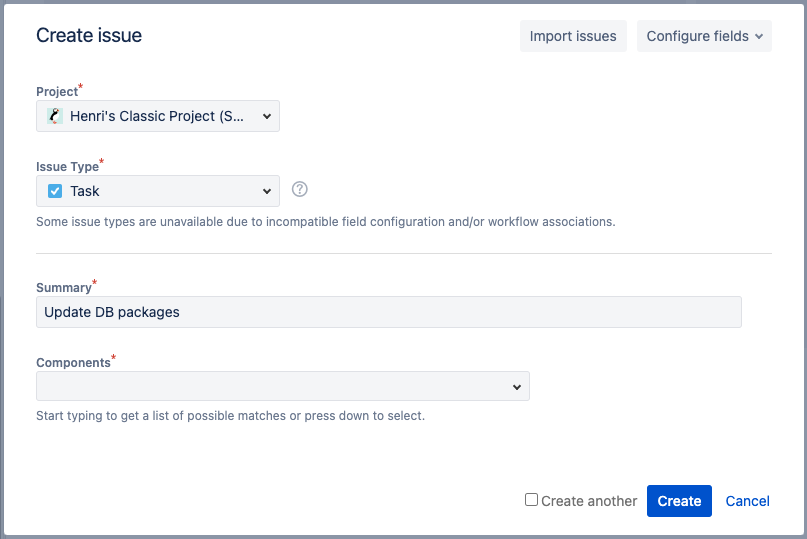Click the chevron arrow on Configure fields
The image size is (807, 539).
(x=759, y=37)
